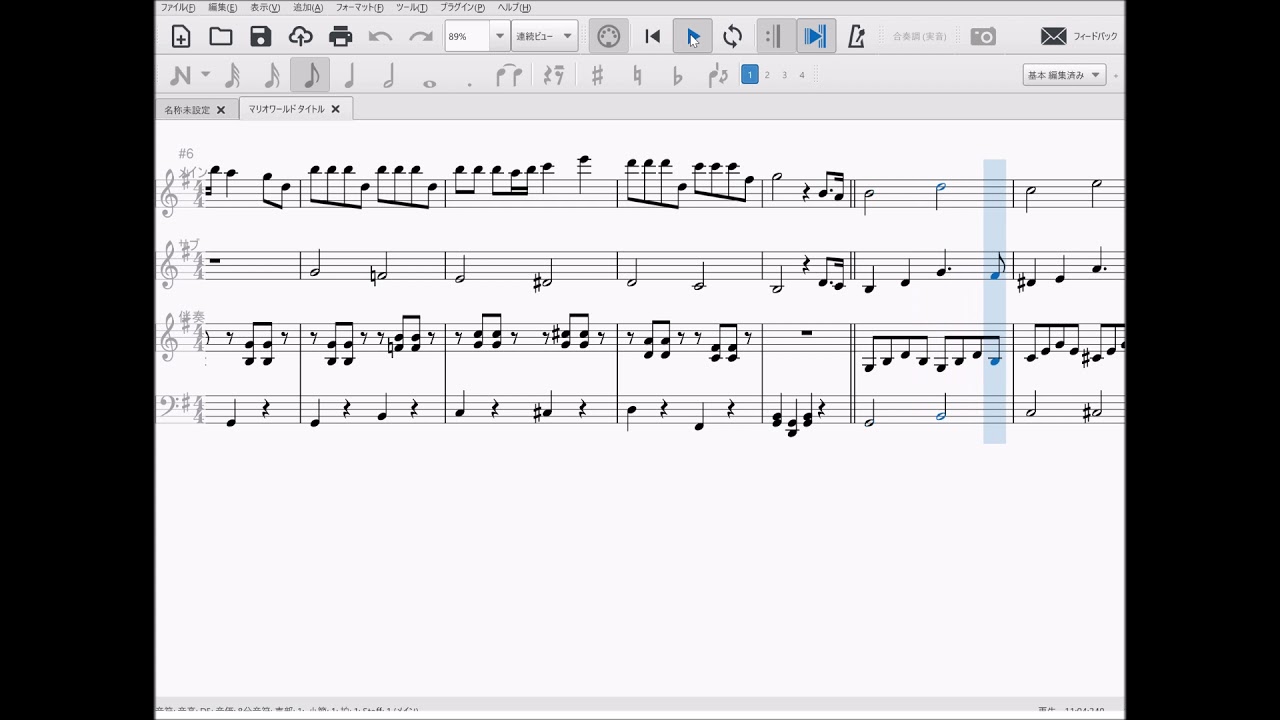The width and height of the screenshot is (1280, 720).
Task: Select voice 1
Action: (749, 74)
